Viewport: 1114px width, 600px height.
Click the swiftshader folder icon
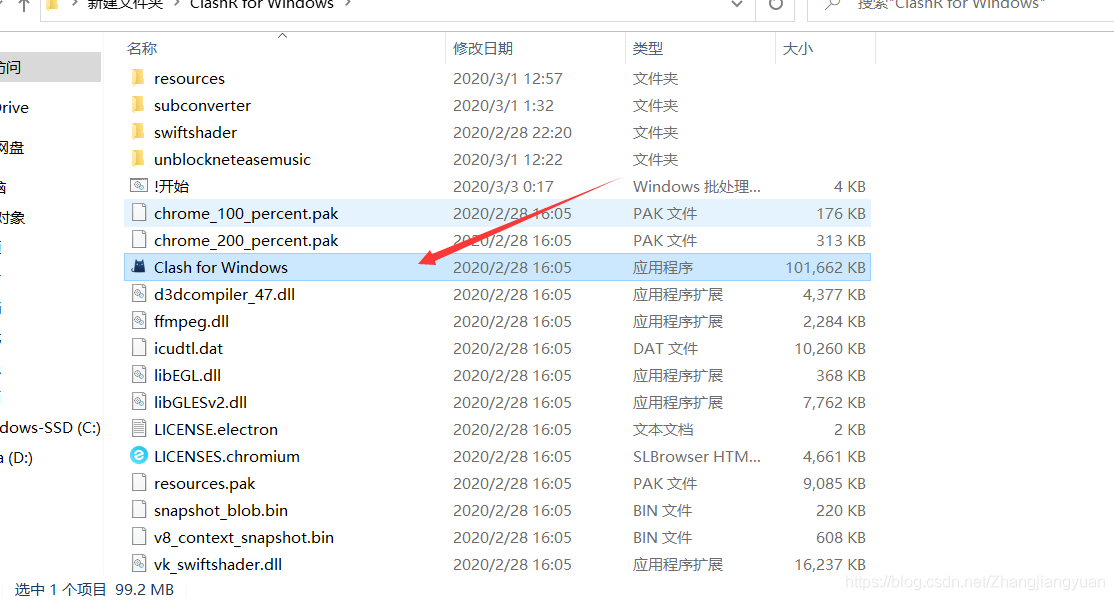139,131
